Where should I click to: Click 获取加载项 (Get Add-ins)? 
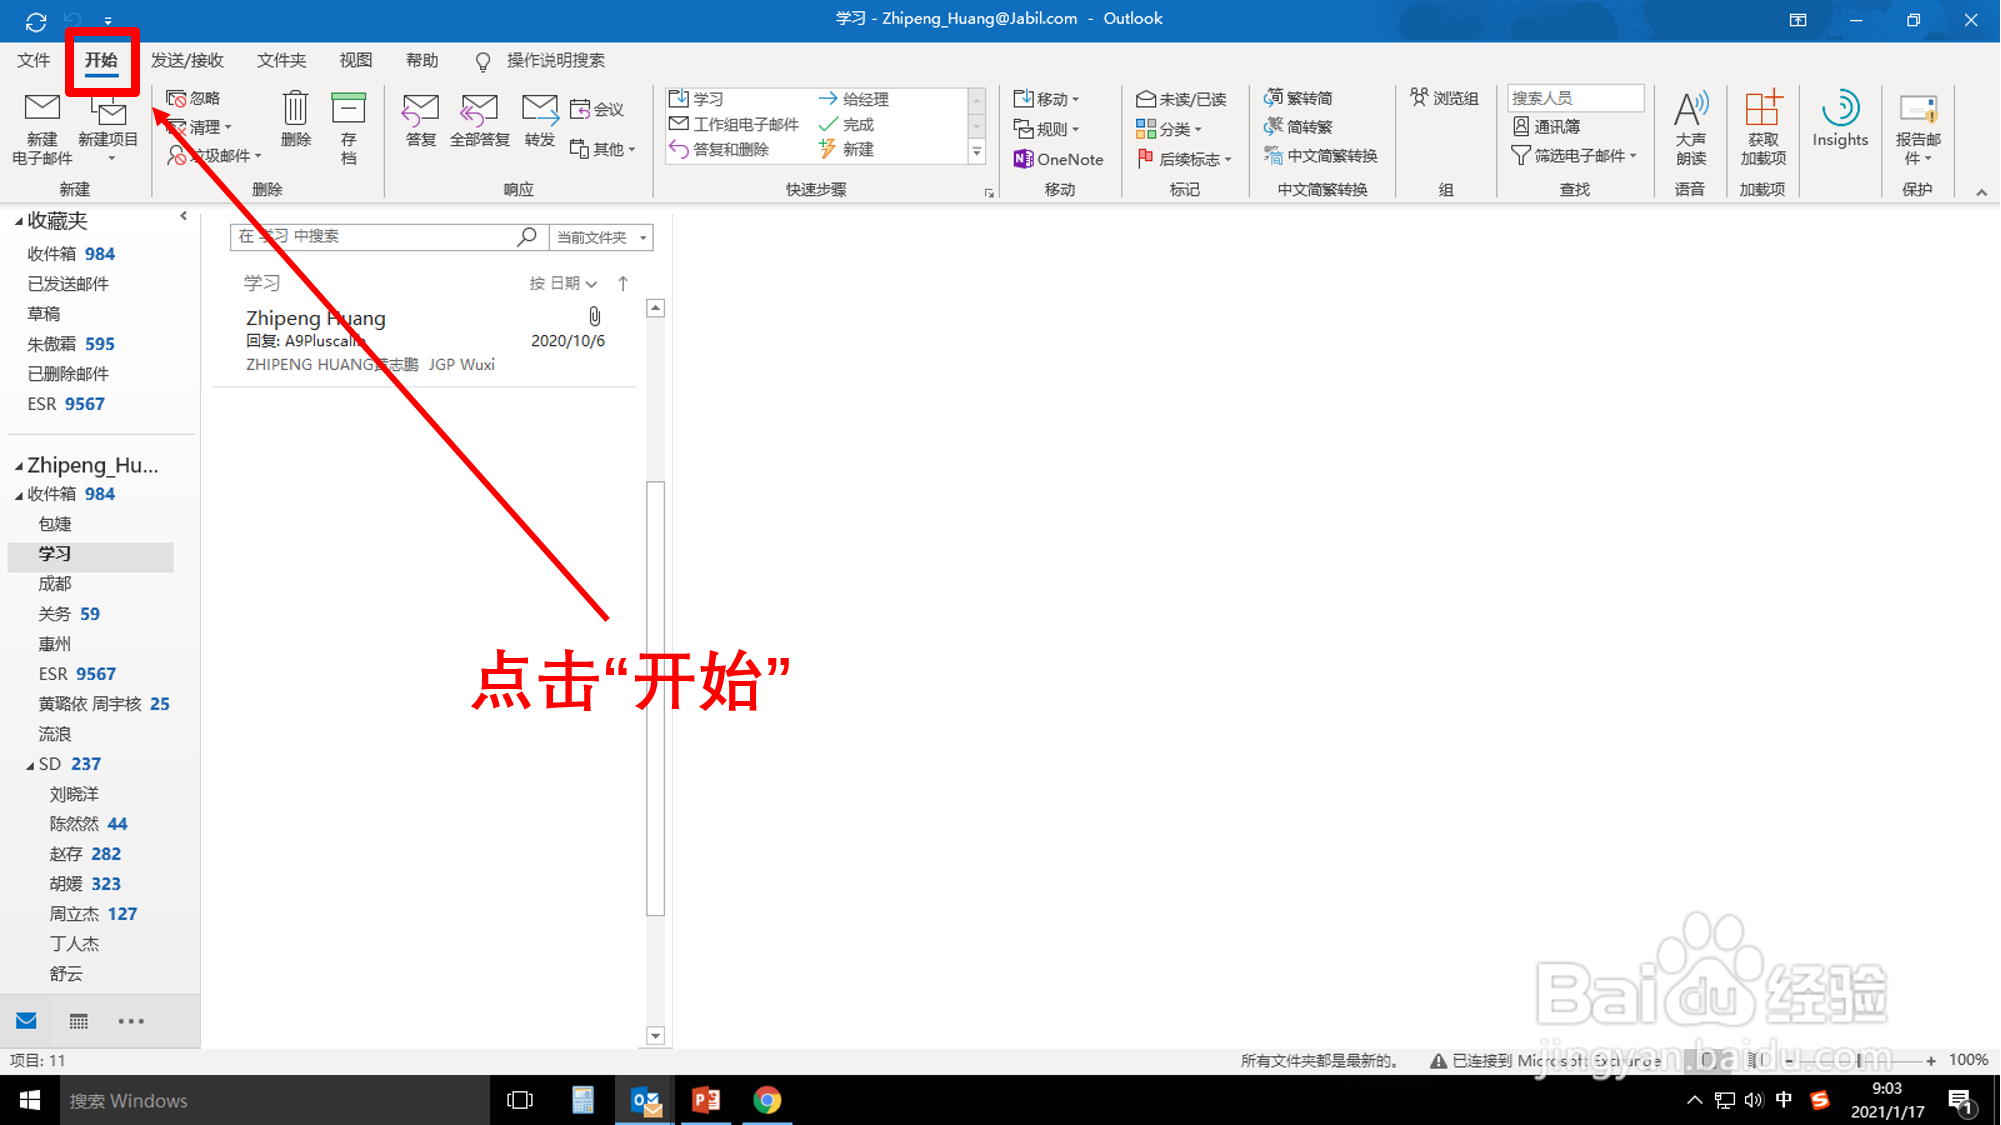click(x=1763, y=128)
